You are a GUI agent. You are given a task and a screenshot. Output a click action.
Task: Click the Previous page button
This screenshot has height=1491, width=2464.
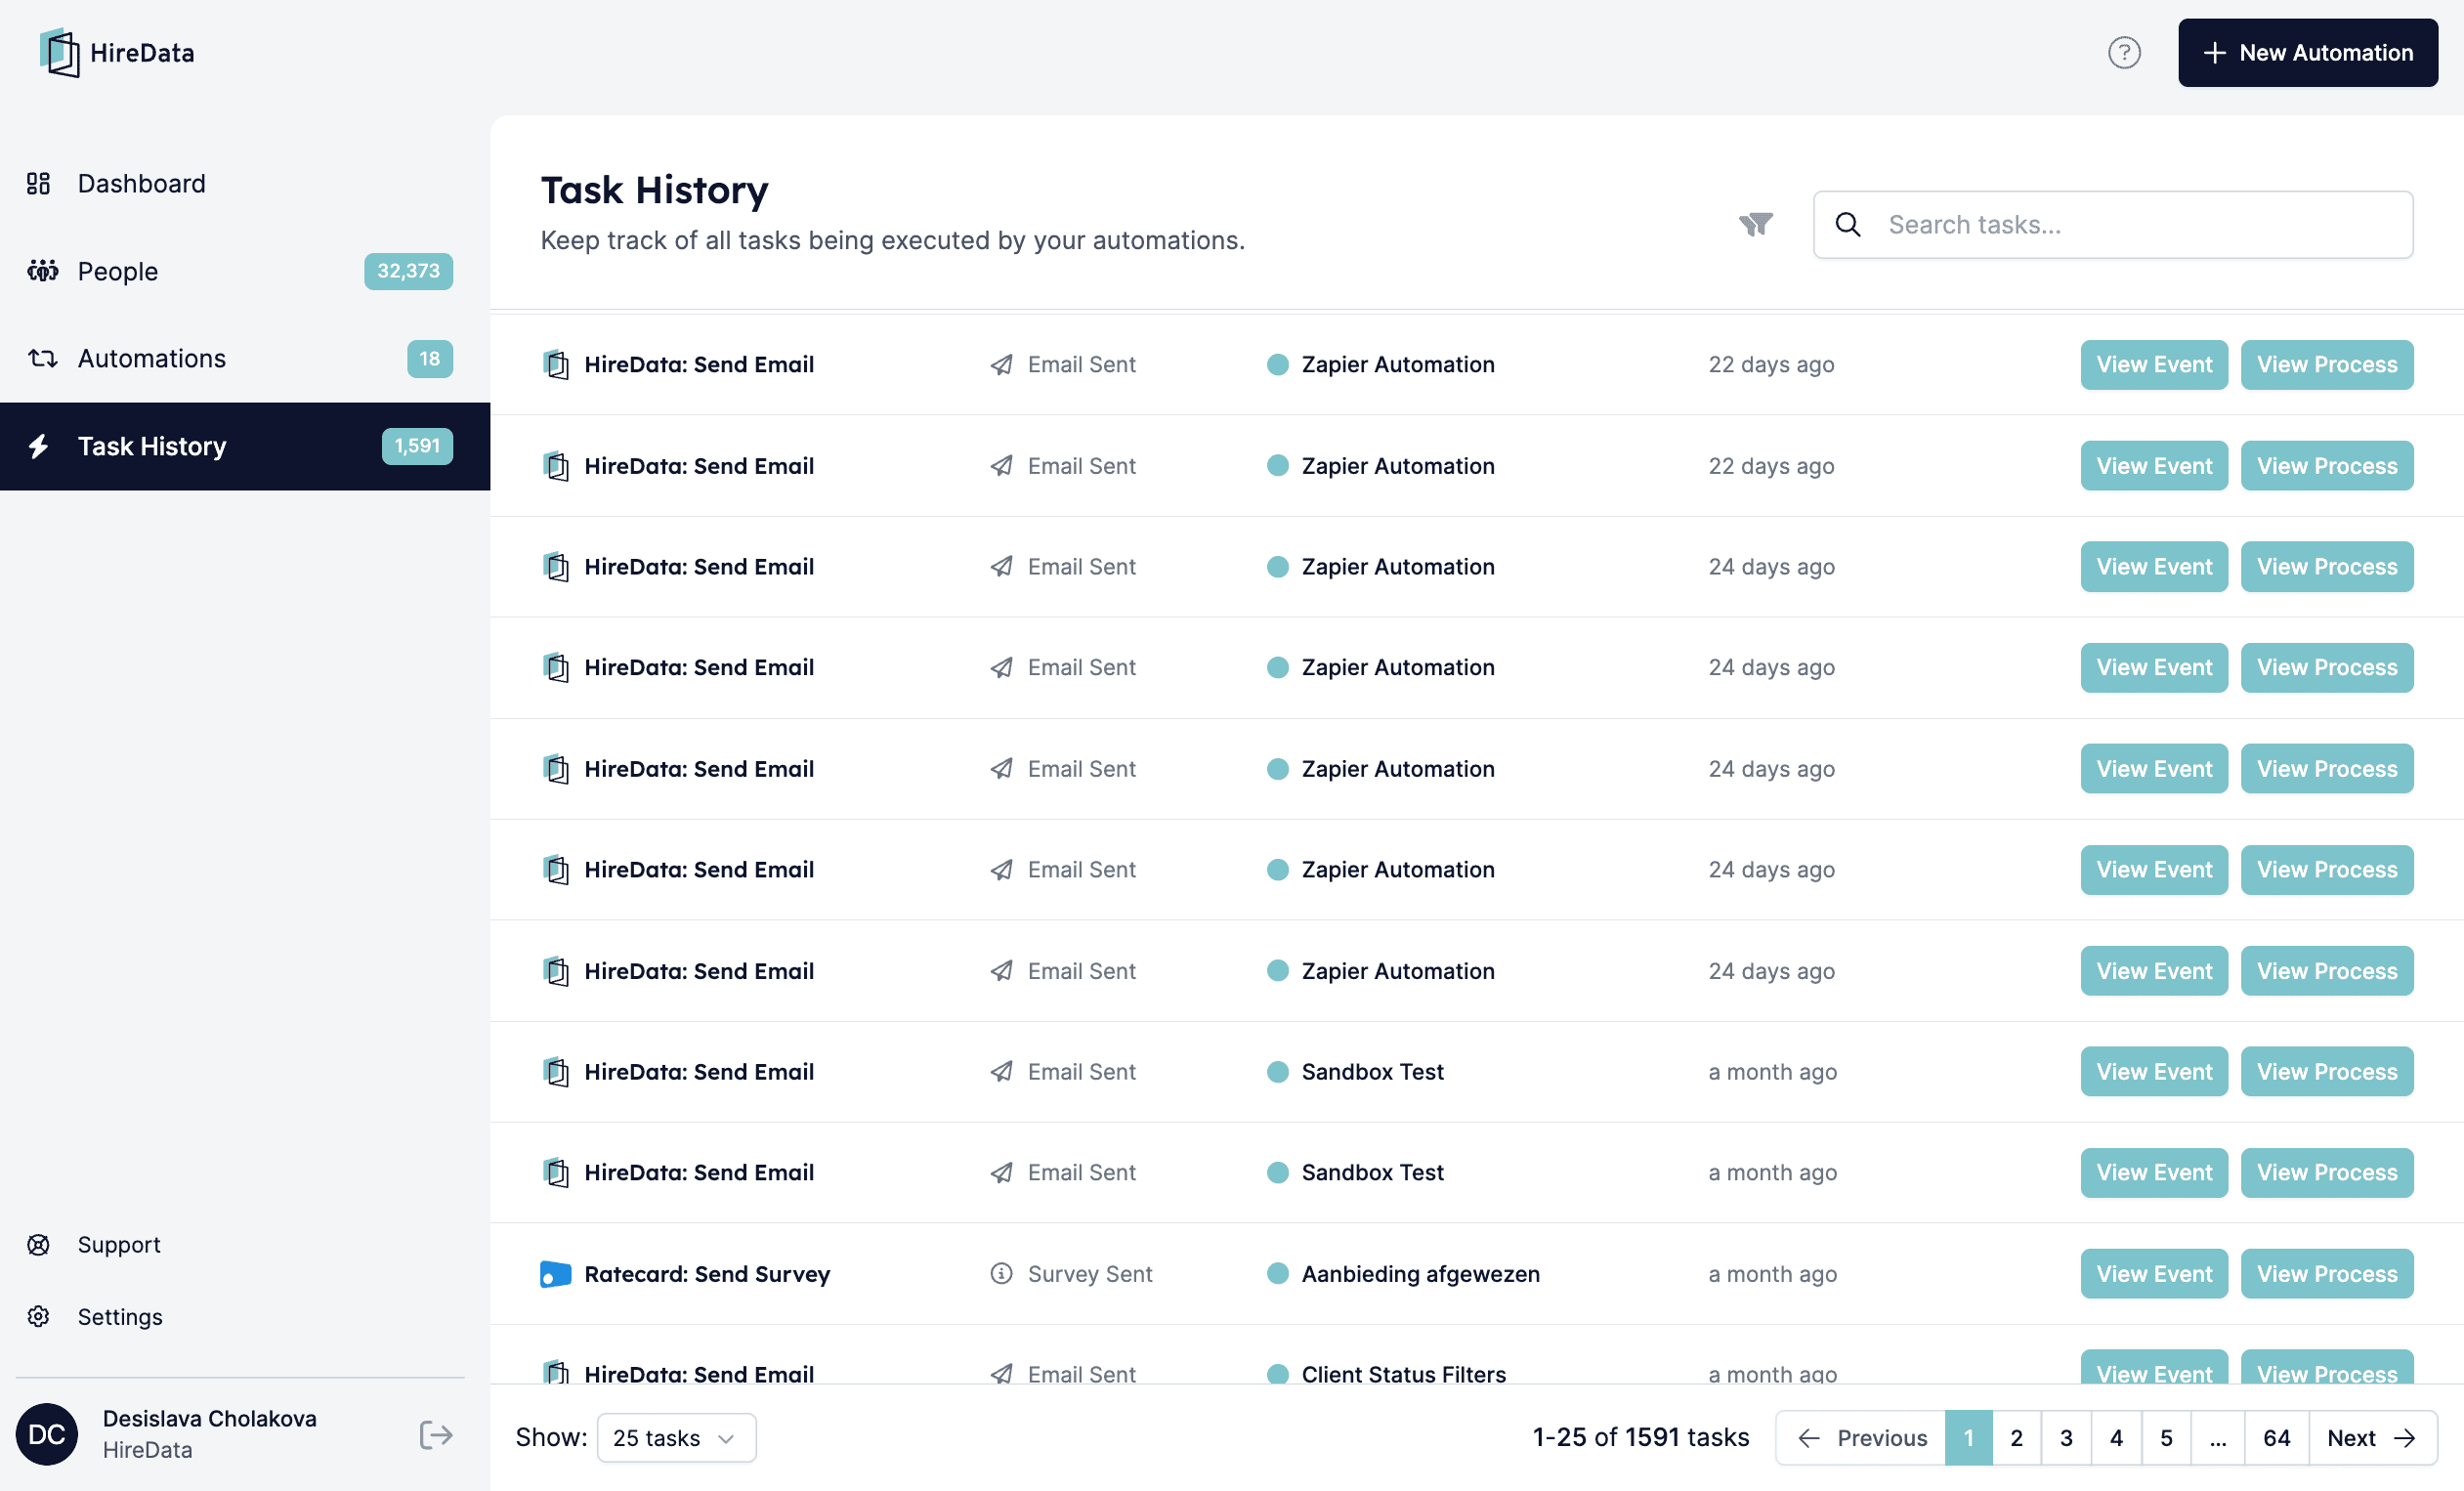click(x=1861, y=1437)
